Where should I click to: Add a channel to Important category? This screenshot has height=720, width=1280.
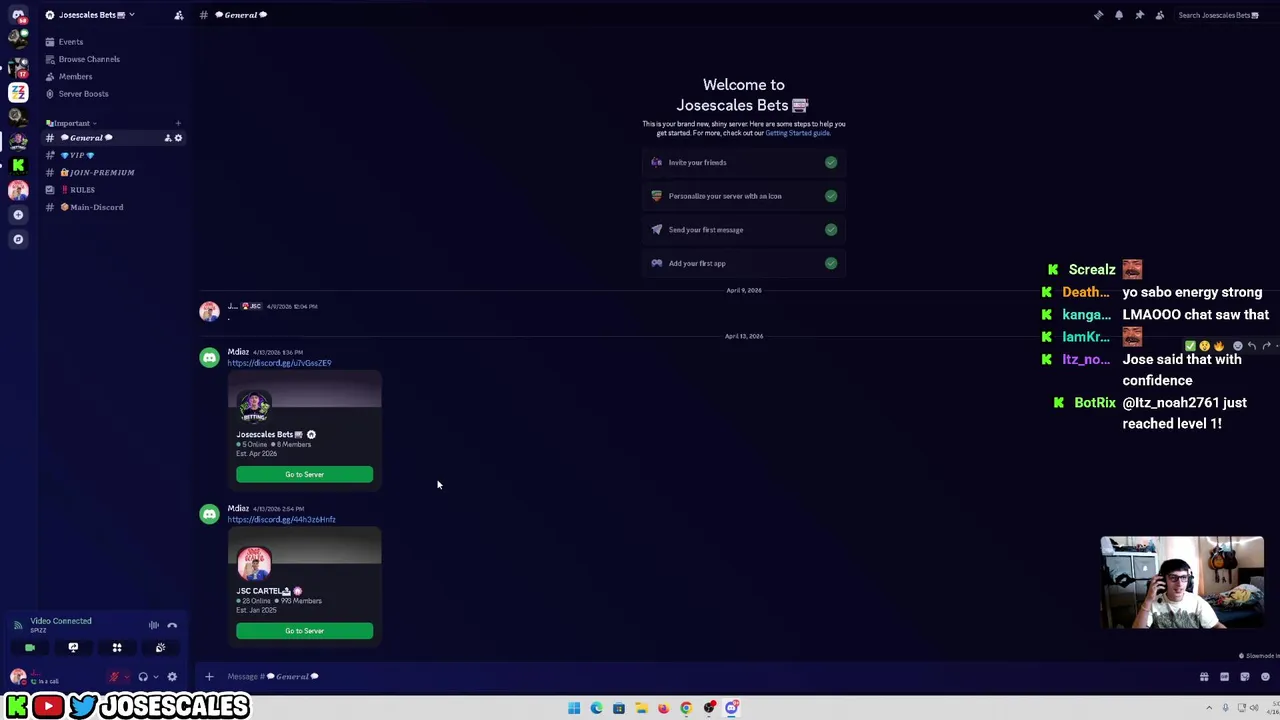point(178,123)
